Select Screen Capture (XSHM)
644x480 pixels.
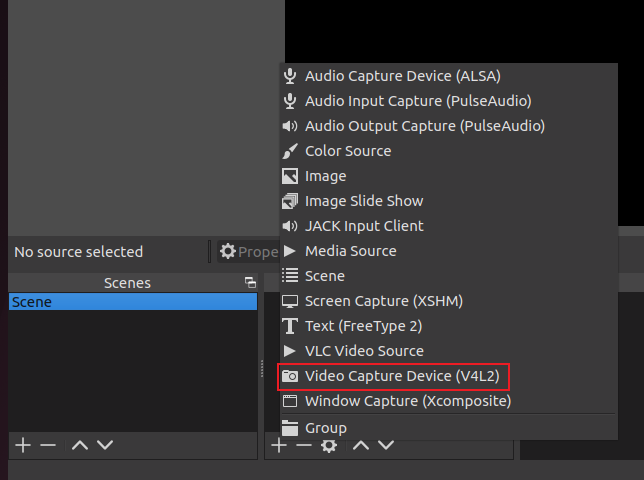[x=383, y=301]
